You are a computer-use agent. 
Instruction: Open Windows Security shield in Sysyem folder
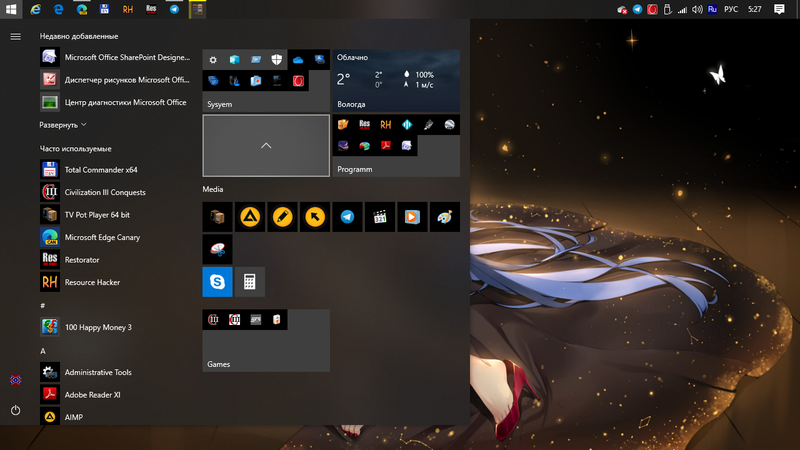277,60
